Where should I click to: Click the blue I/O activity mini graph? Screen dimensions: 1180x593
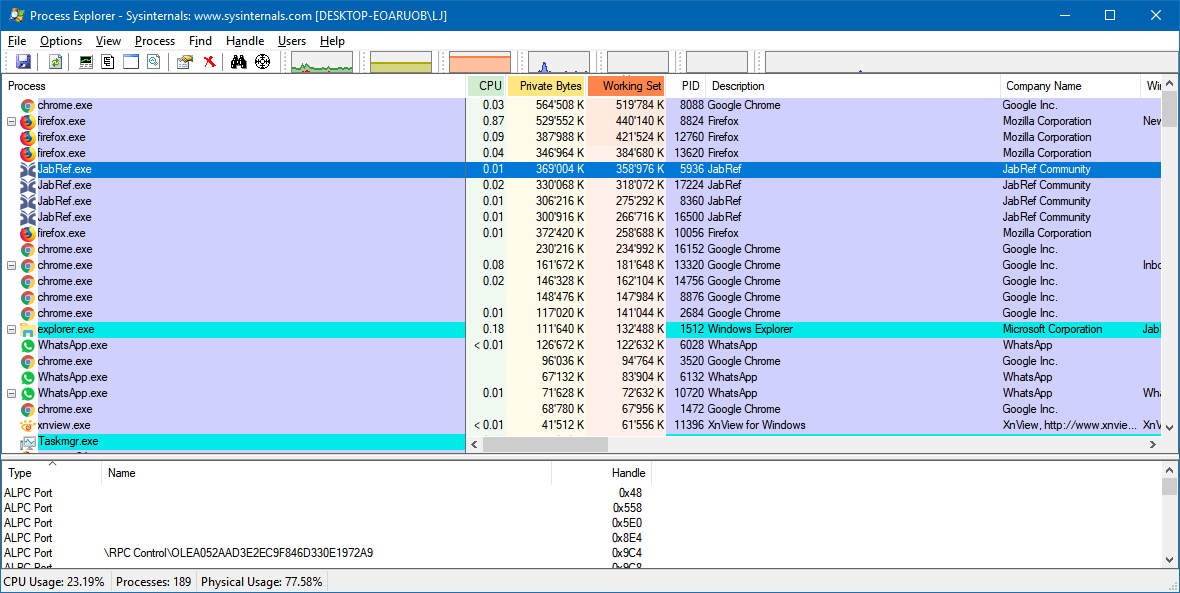[x=559, y=62]
